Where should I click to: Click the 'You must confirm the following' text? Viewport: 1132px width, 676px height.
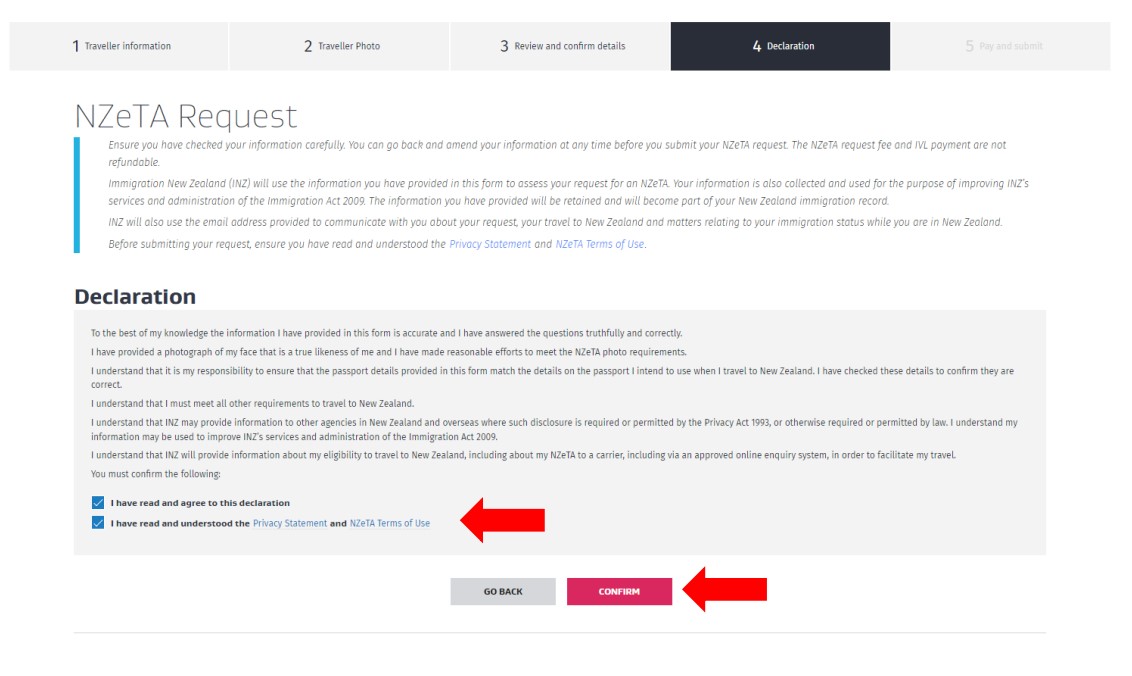click(x=155, y=474)
